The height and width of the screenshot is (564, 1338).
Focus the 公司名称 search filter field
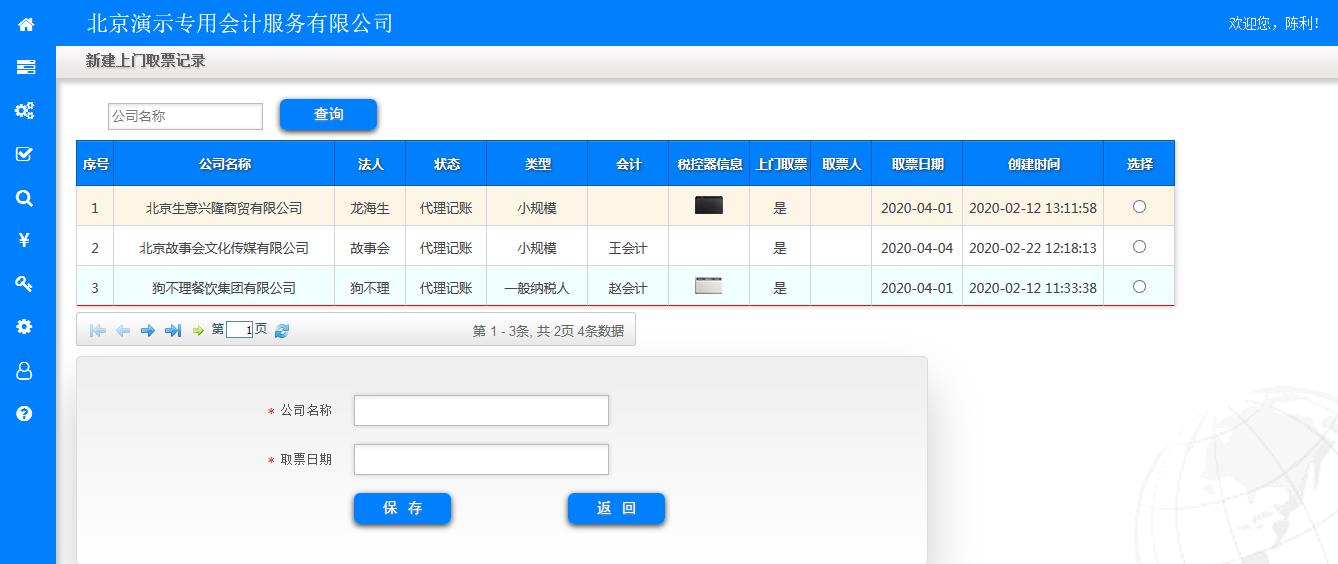click(185, 116)
